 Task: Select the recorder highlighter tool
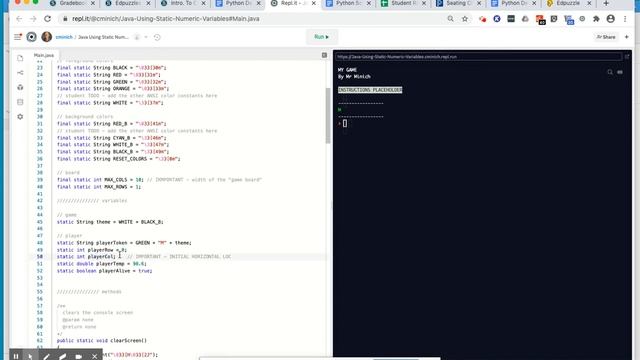pos(62,356)
